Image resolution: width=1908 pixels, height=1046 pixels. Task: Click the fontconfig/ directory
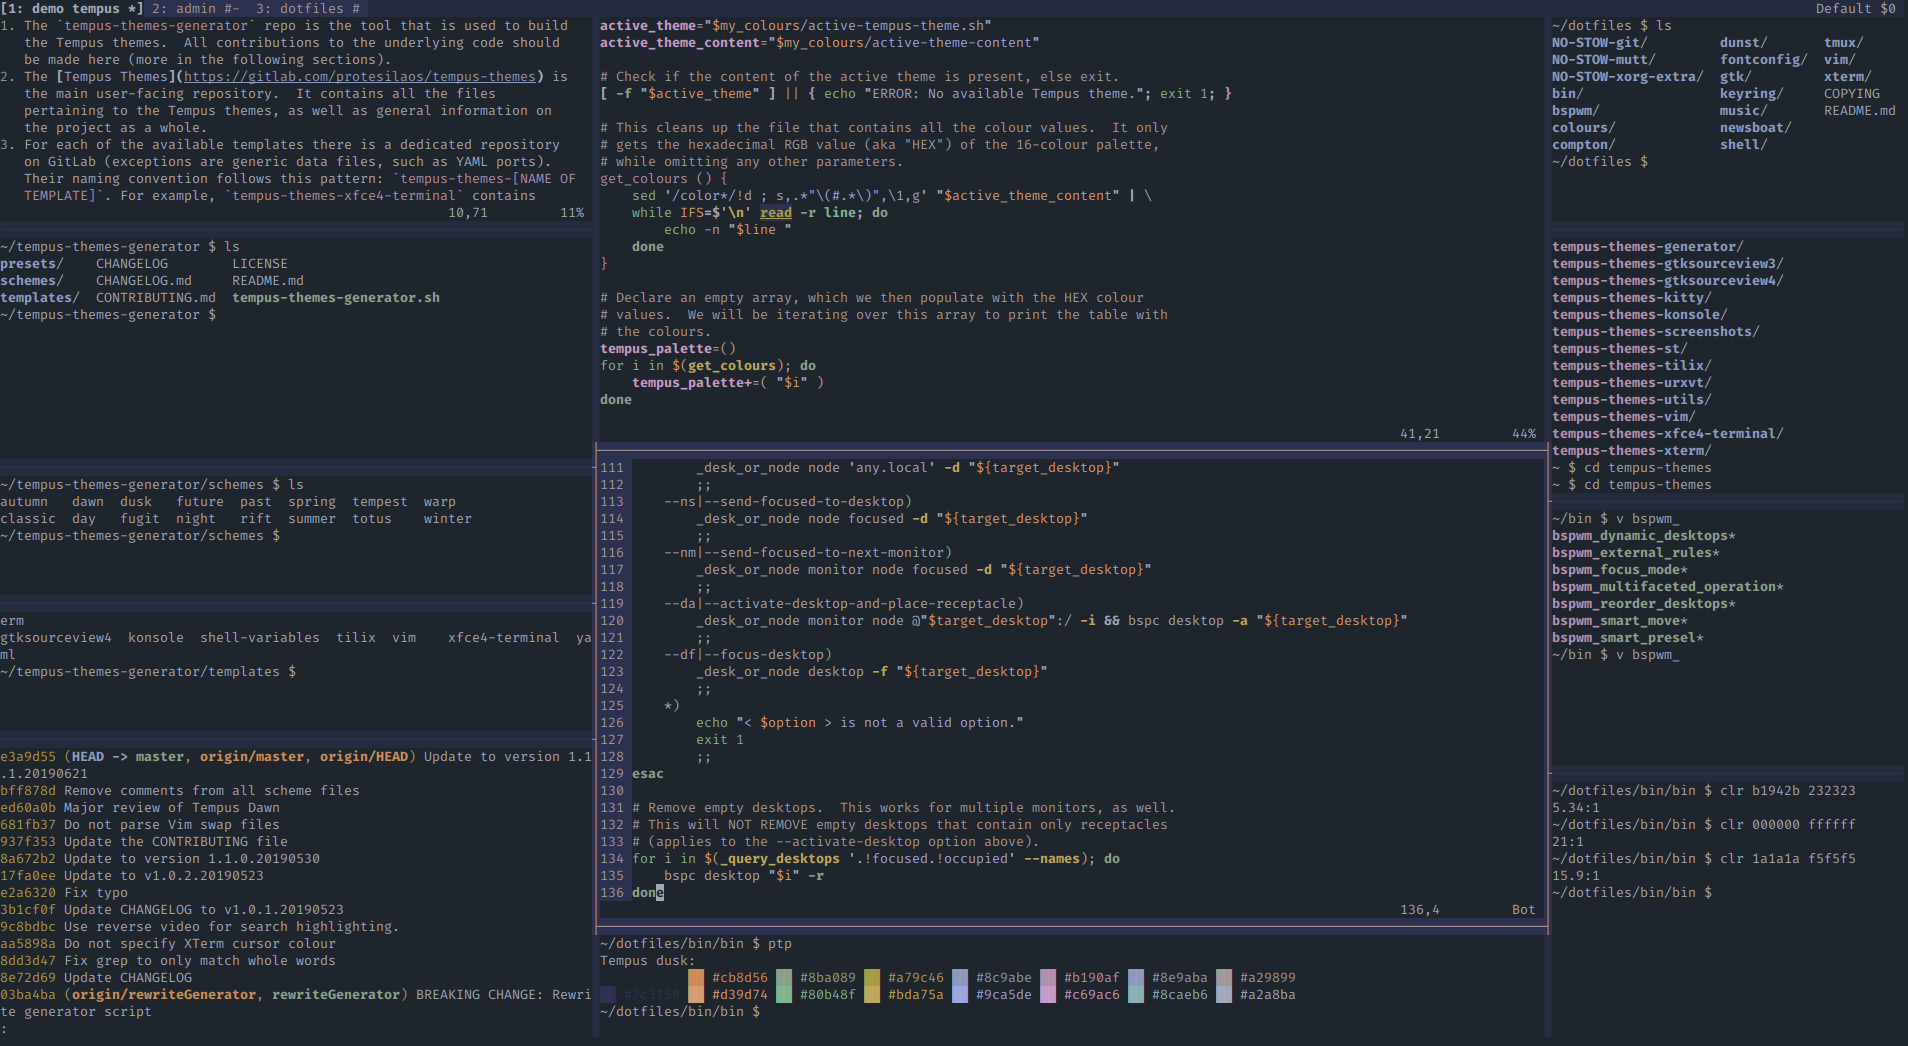coord(1764,59)
